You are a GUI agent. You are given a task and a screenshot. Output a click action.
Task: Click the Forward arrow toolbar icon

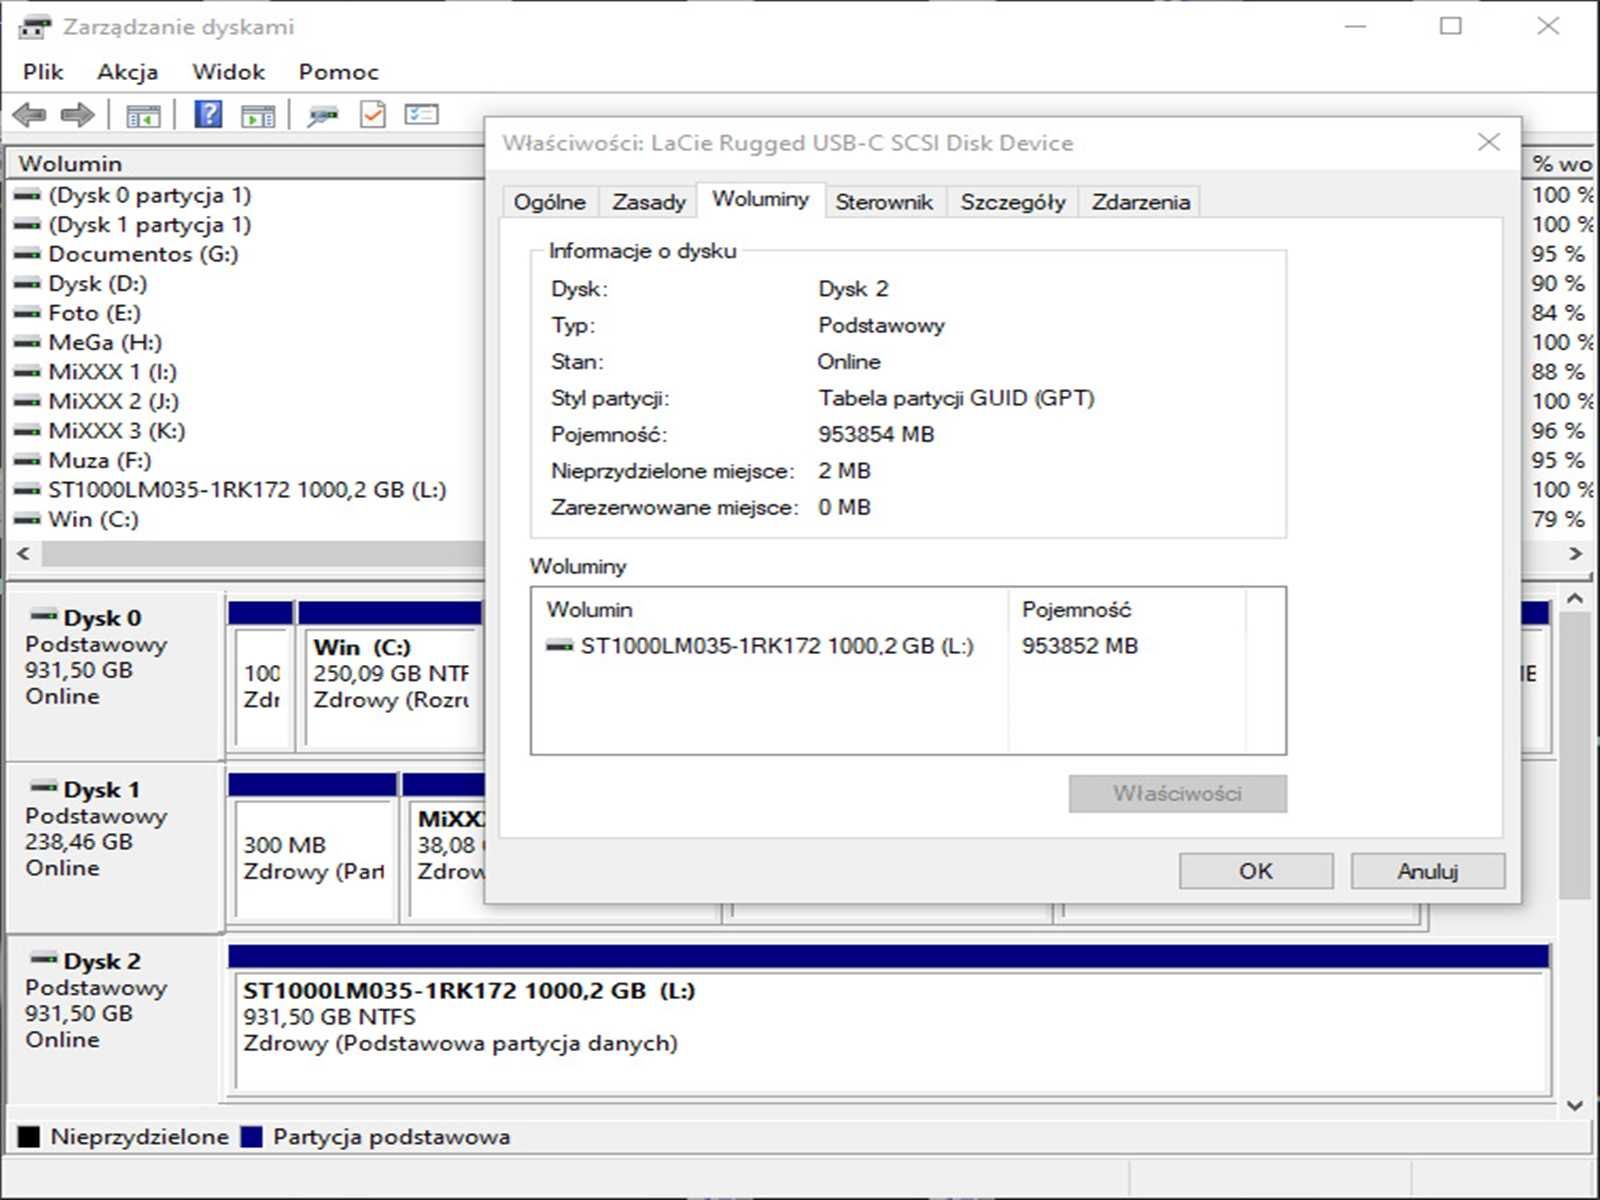[77, 115]
